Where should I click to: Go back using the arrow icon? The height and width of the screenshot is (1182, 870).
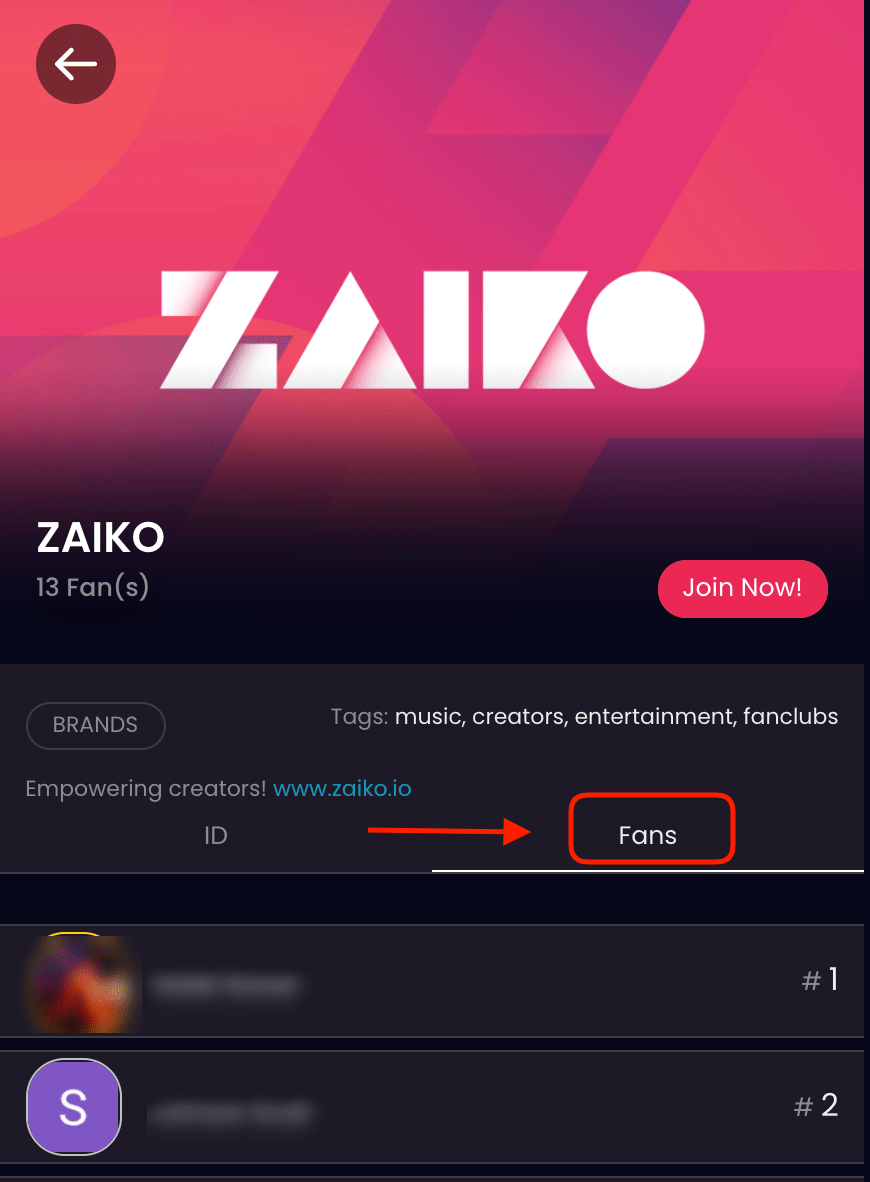pyautogui.click(x=75, y=64)
